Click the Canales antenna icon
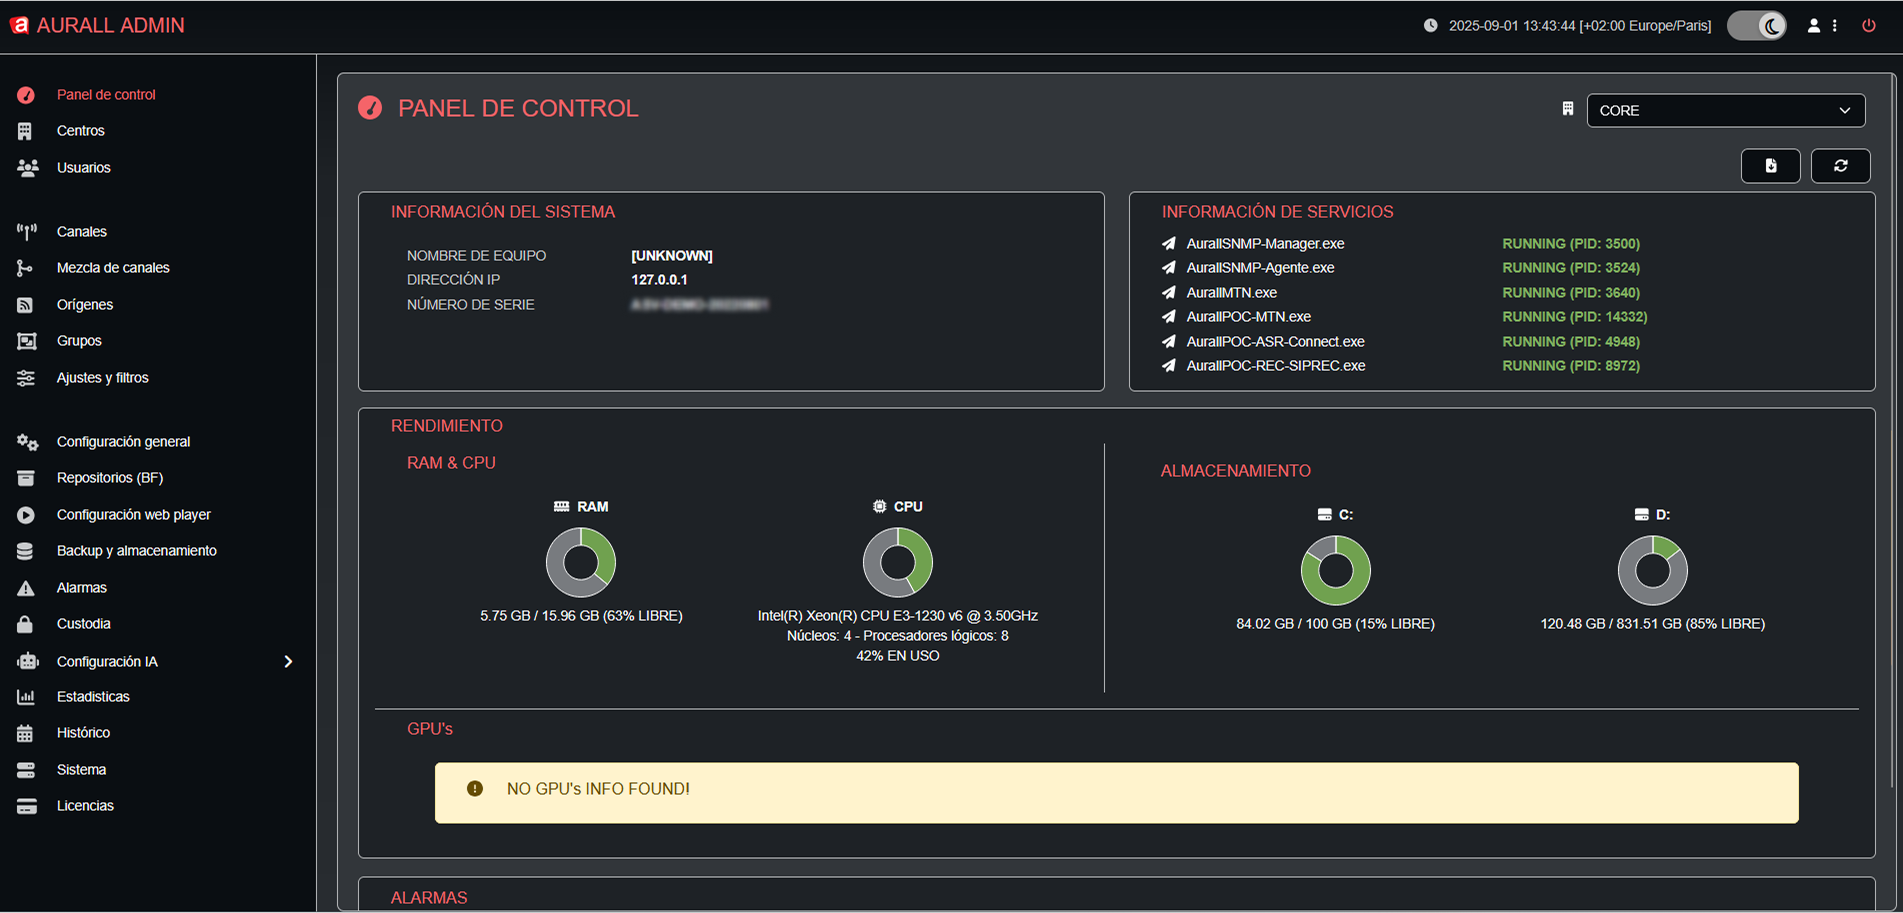 [x=26, y=232]
